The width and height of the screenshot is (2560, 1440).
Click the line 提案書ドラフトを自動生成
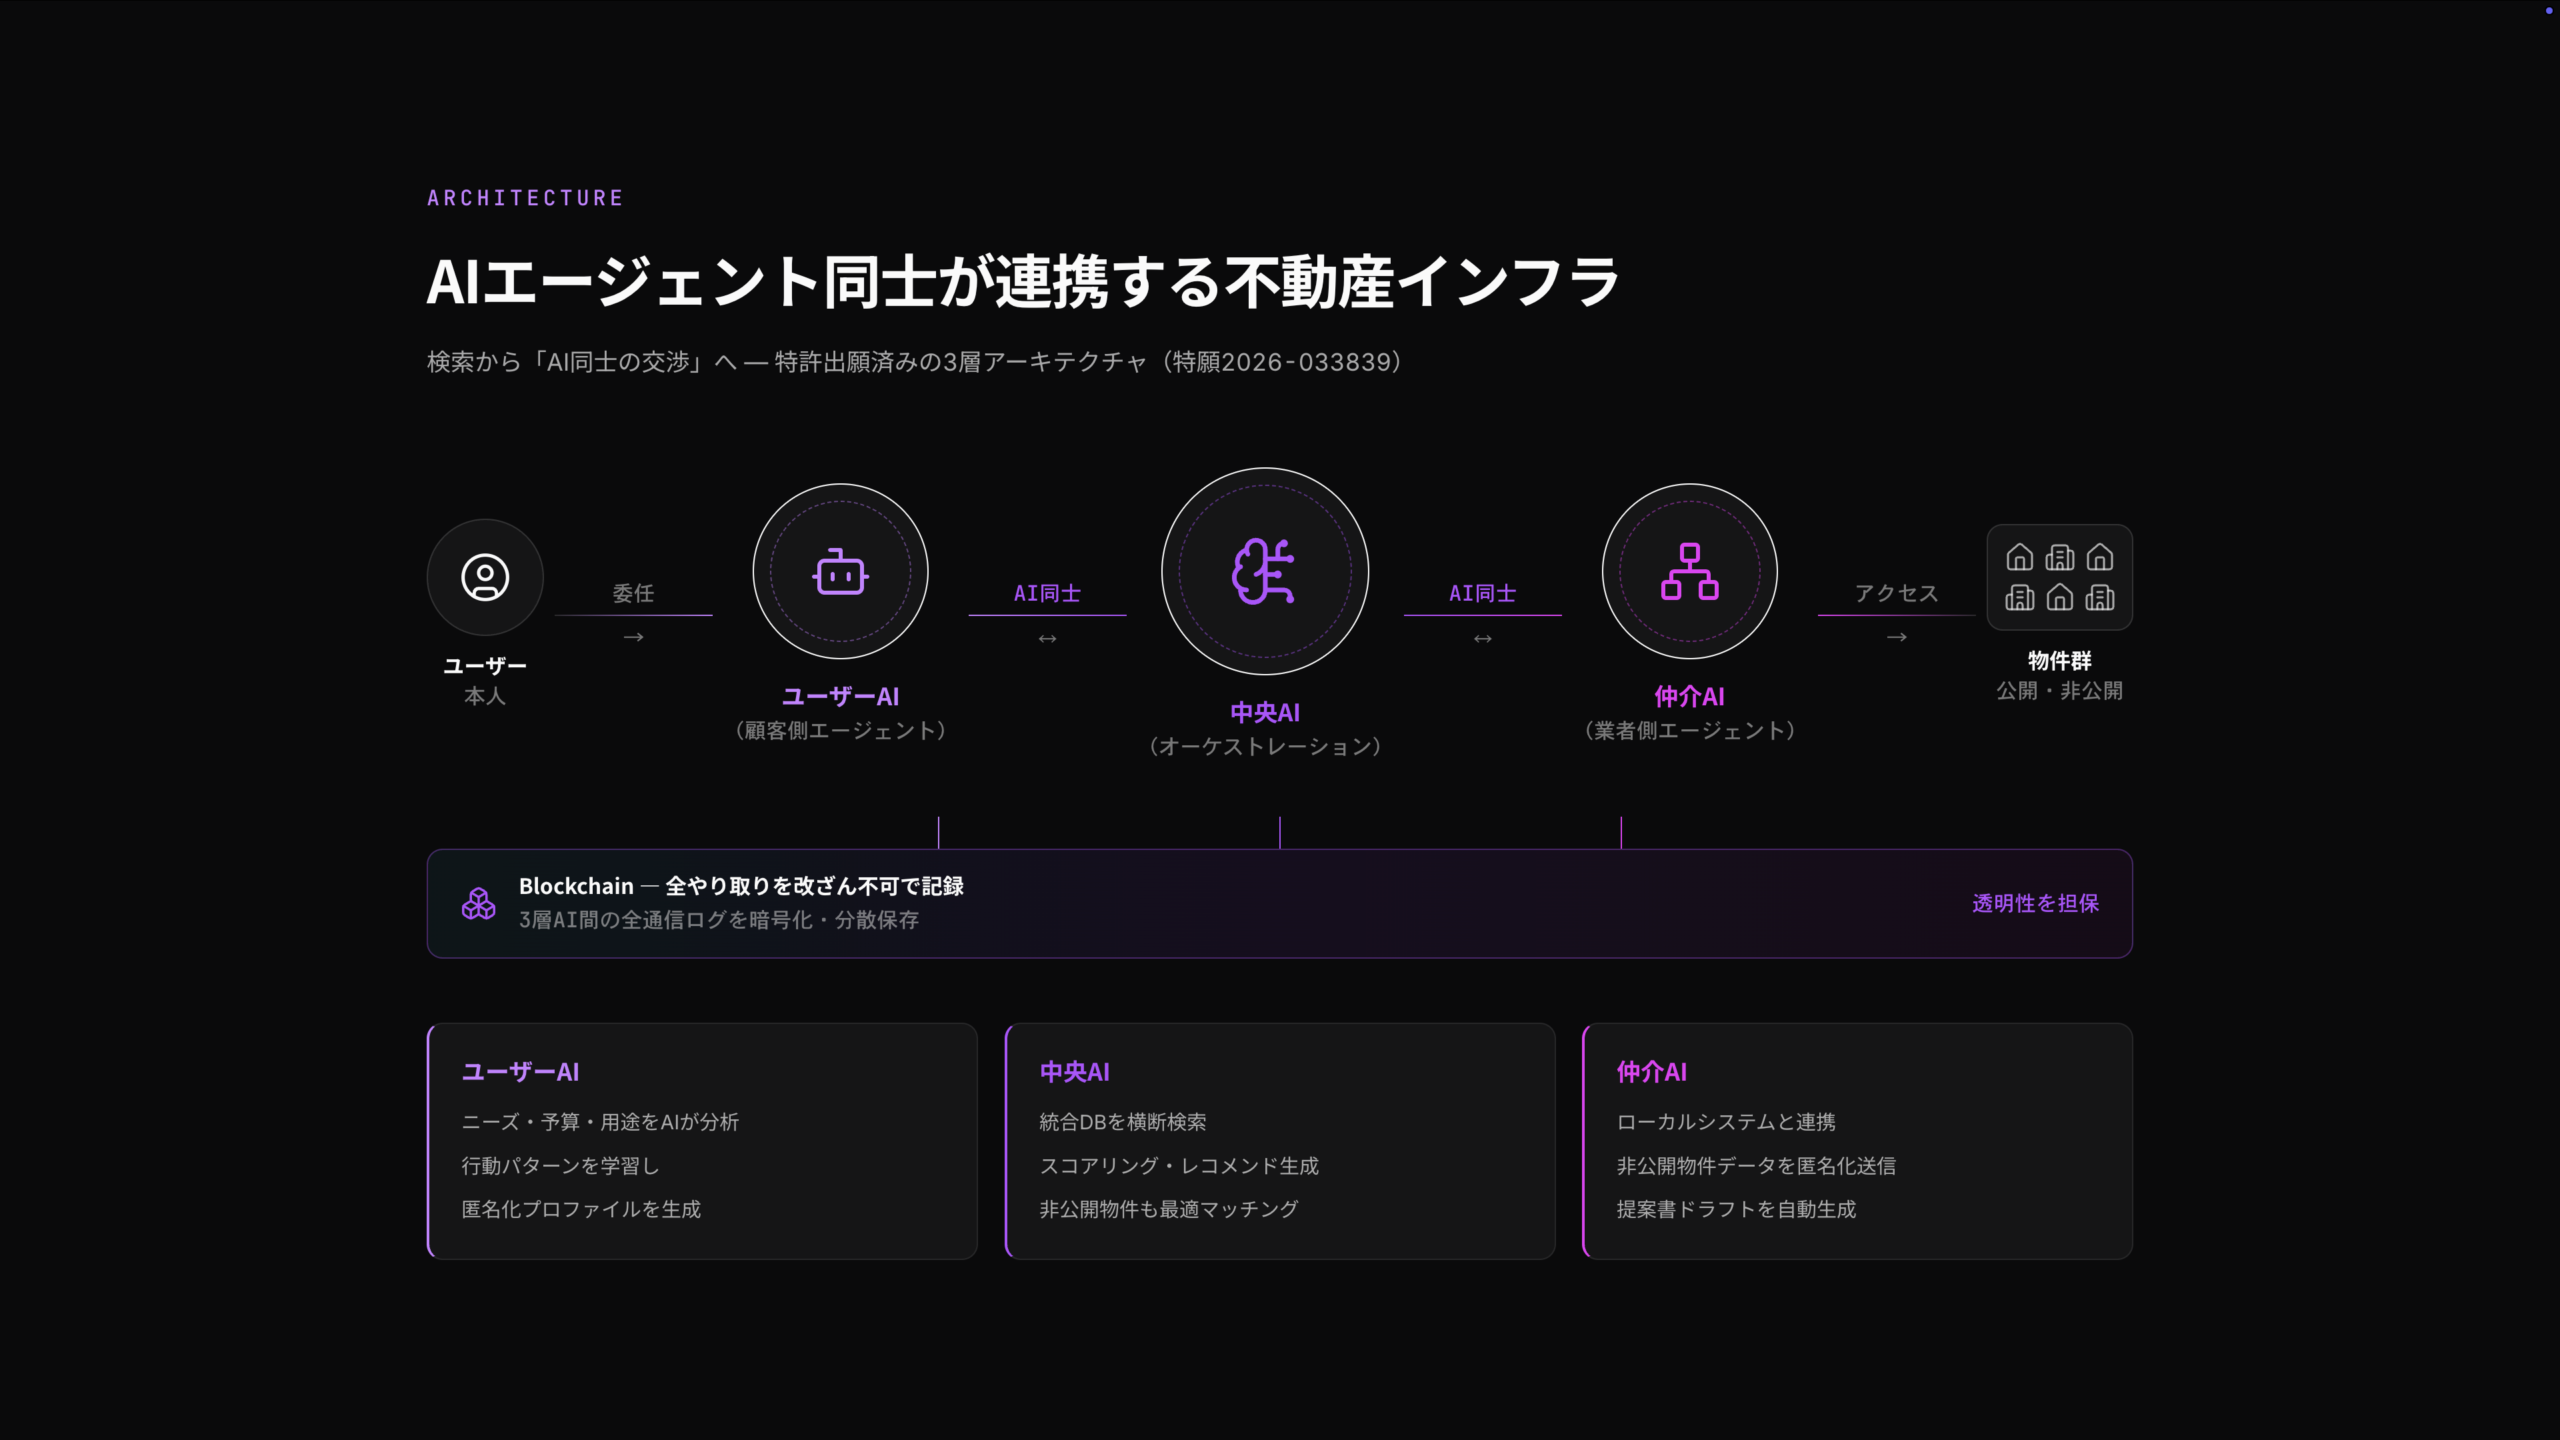1736,1209
